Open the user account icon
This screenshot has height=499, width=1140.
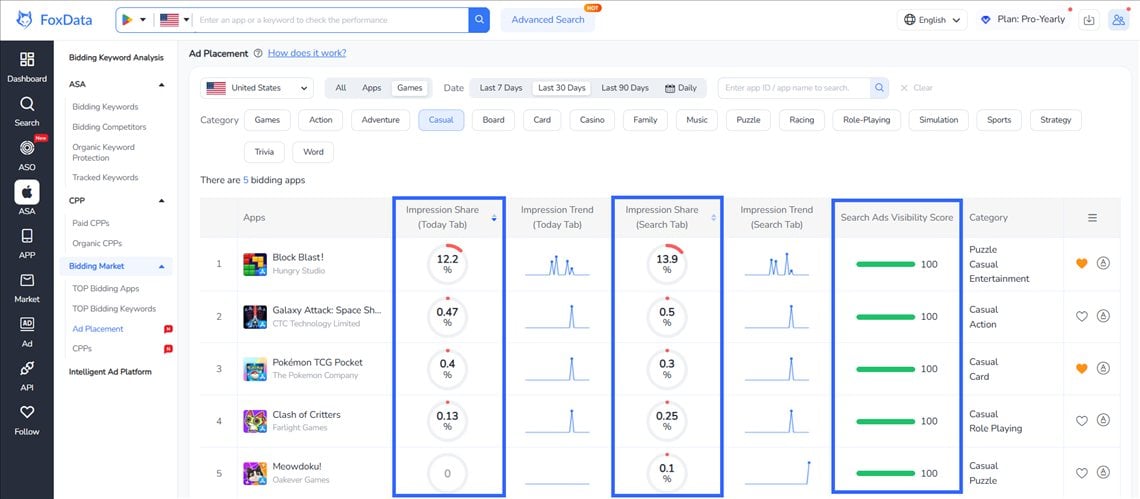[1118, 20]
